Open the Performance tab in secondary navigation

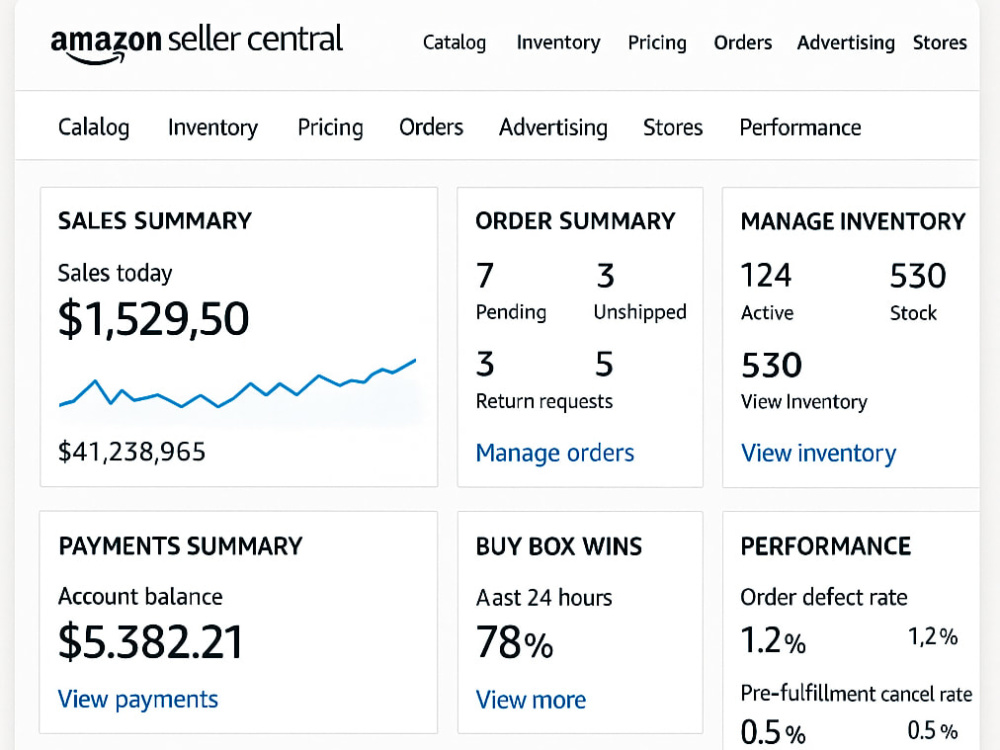point(800,127)
